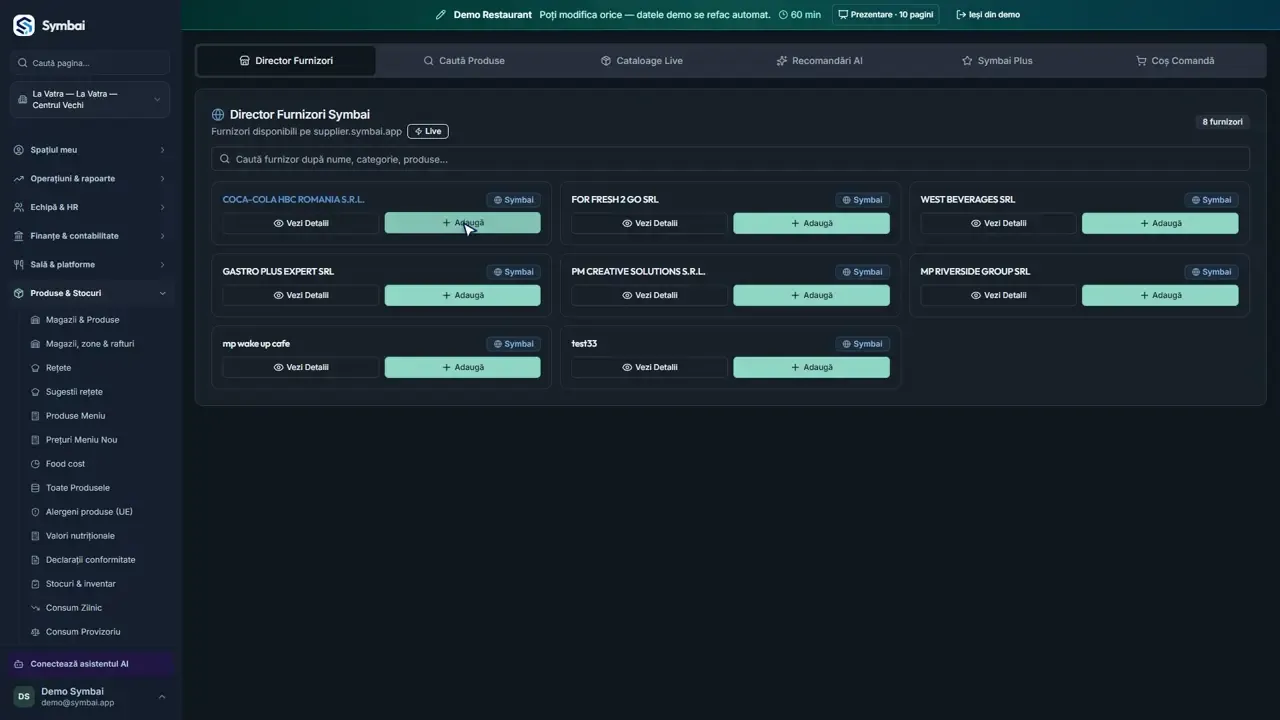Open the La Vatra location dropdown

[90, 100]
